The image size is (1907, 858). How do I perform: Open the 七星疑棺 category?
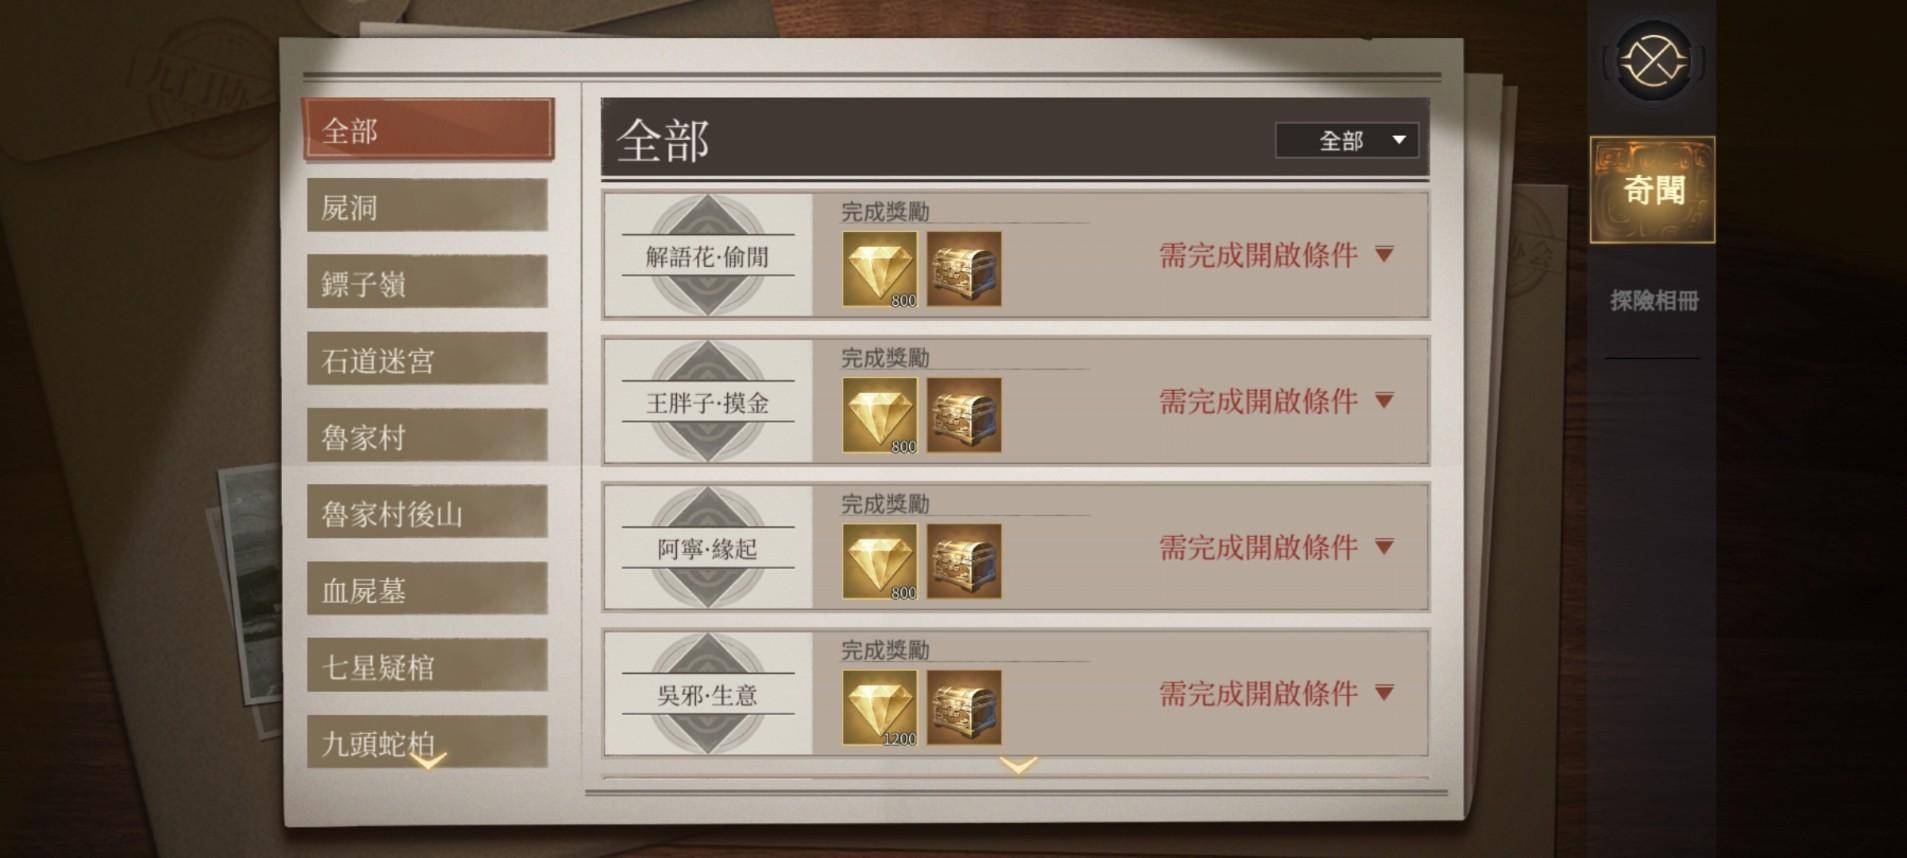click(427, 666)
